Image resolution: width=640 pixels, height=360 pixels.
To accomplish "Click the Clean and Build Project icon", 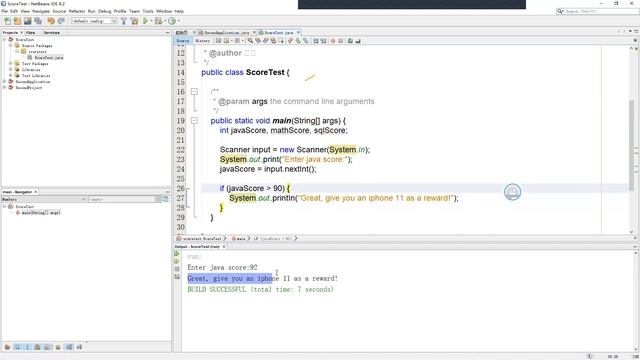I will click(134, 21).
